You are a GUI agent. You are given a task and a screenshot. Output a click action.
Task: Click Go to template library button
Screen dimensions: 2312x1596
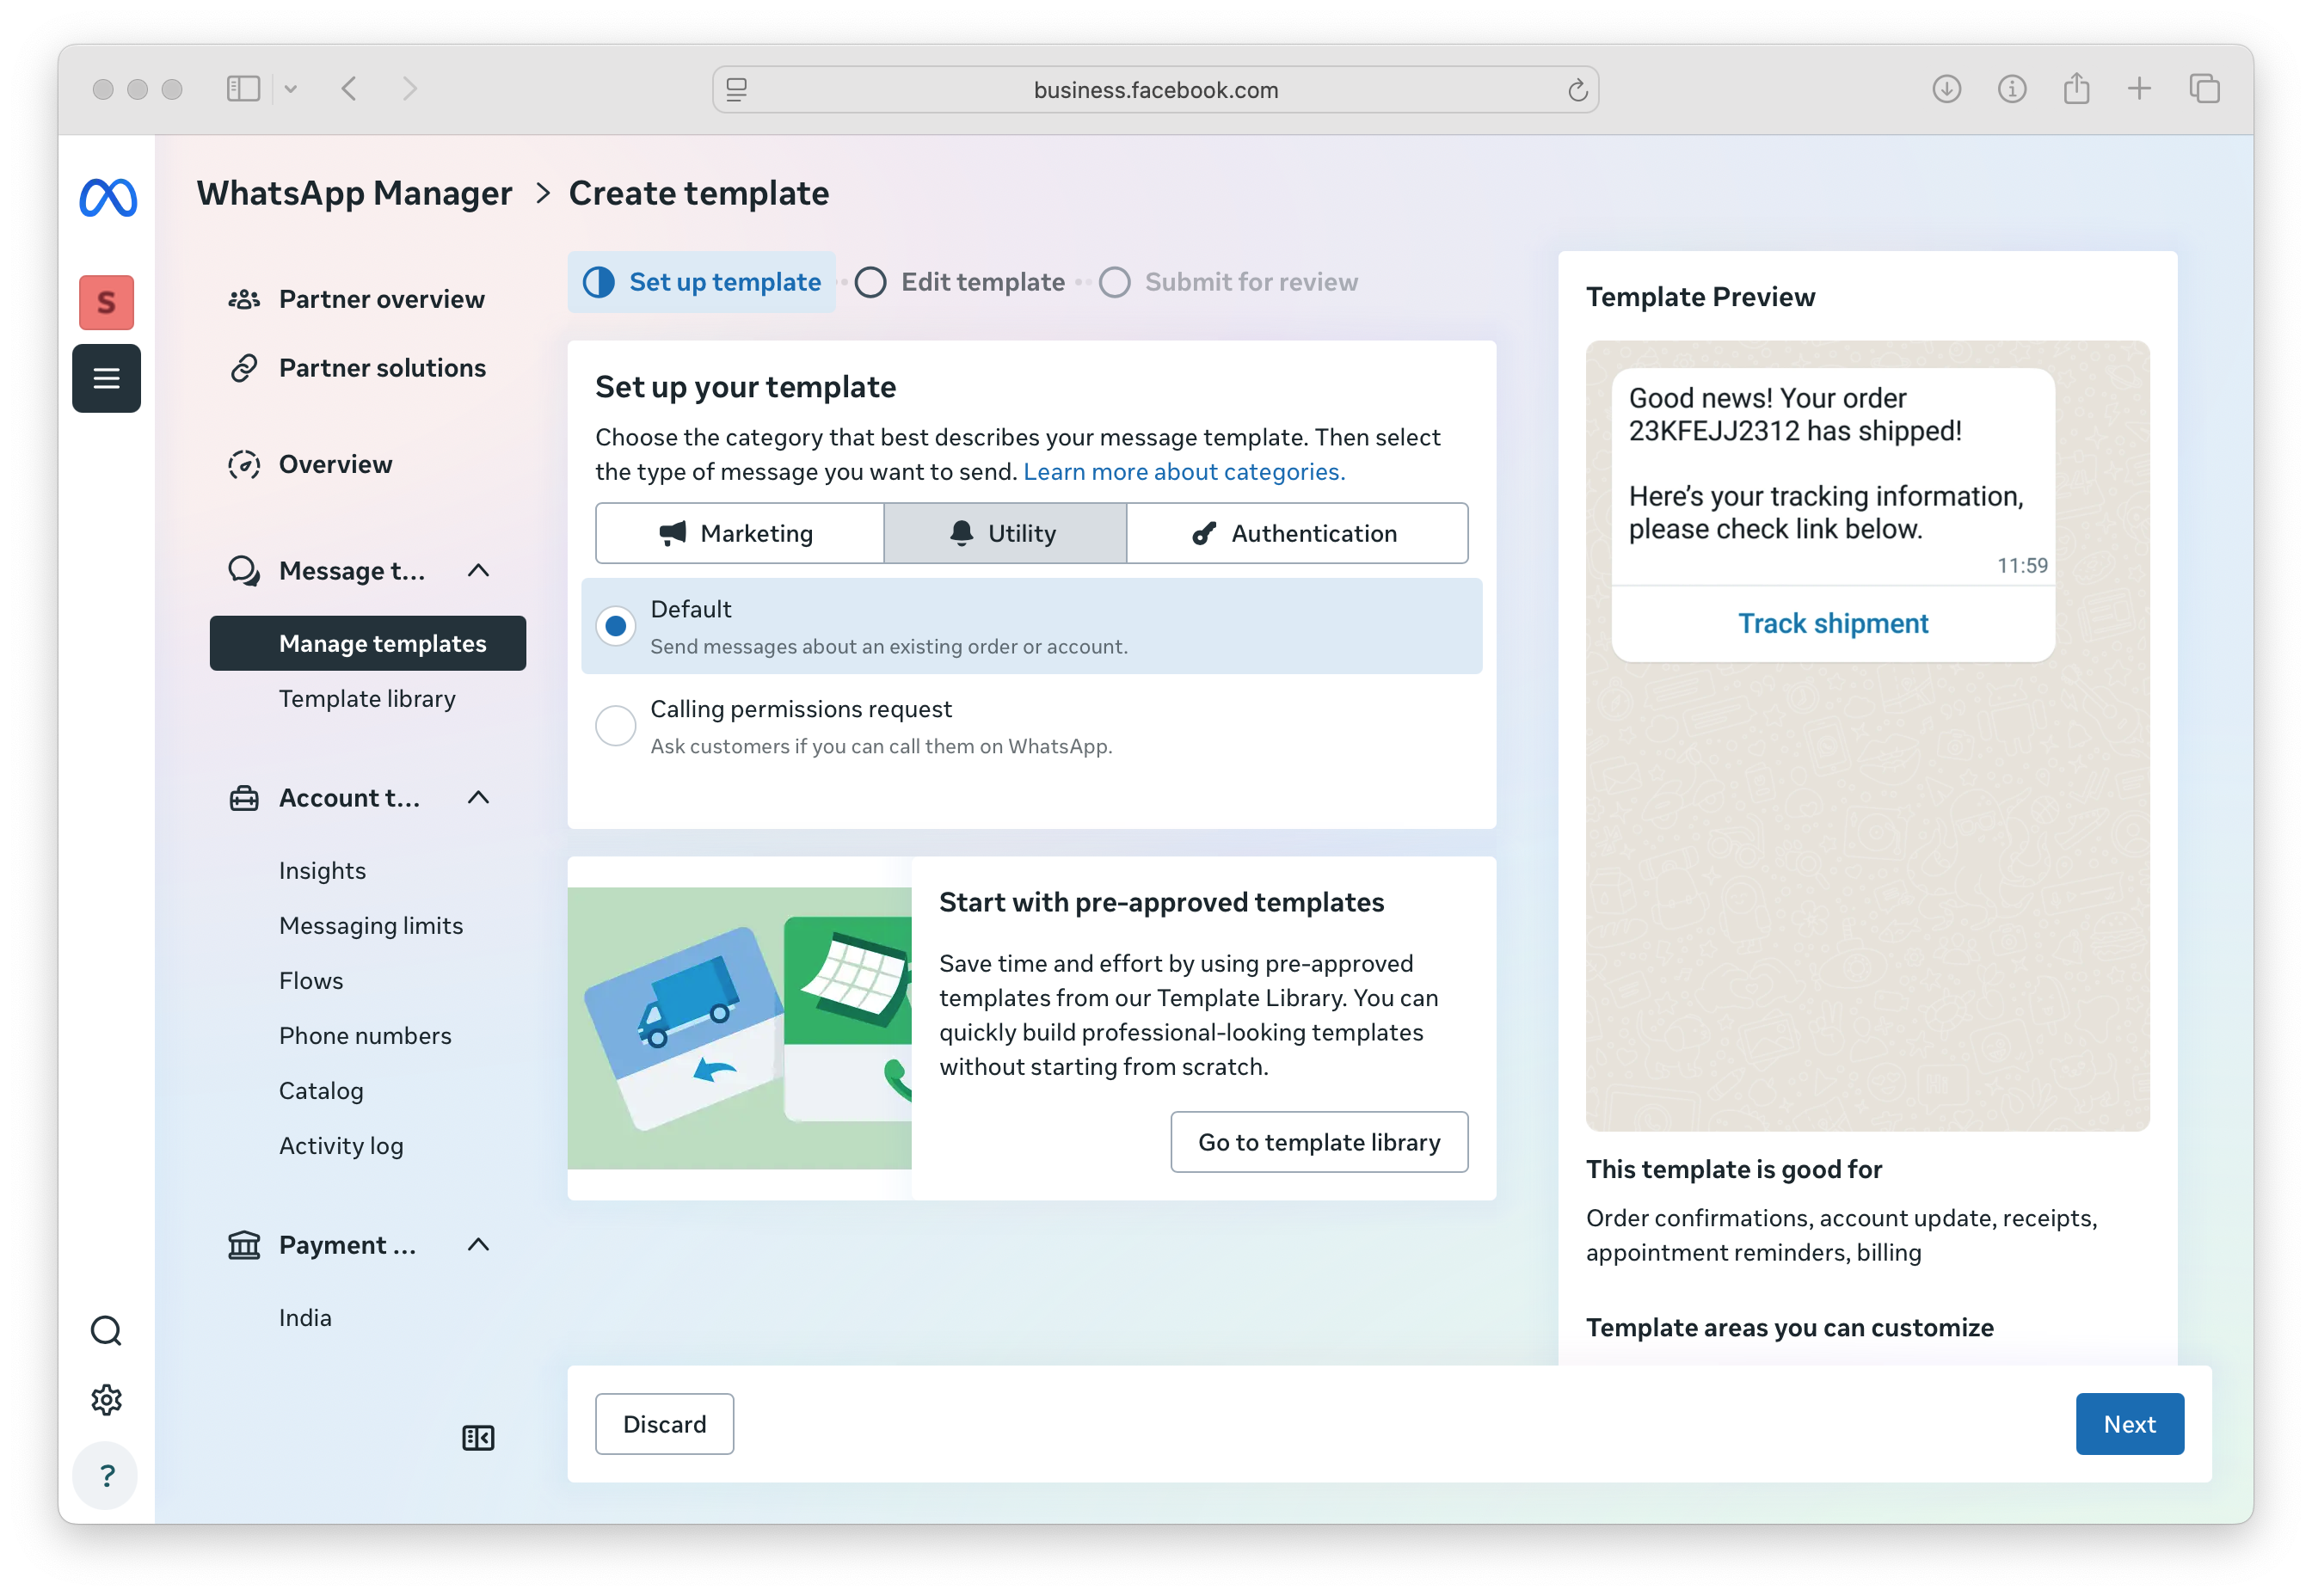[x=1319, y=1142]
